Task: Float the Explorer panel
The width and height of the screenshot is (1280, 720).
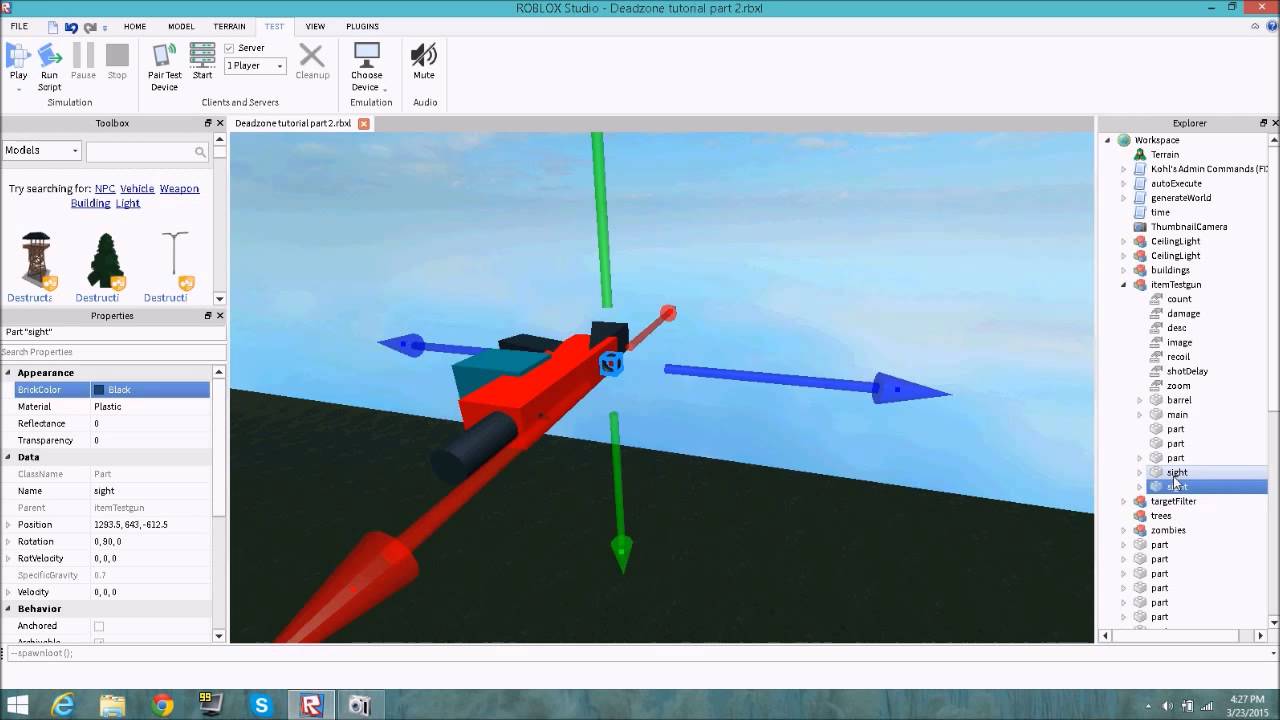Action: coord(1263,123)
